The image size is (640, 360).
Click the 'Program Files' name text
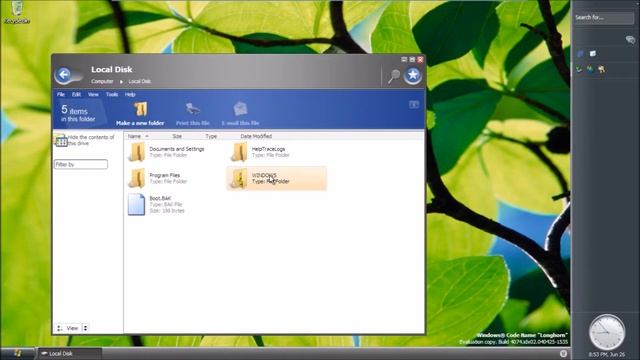pos(164,175)
